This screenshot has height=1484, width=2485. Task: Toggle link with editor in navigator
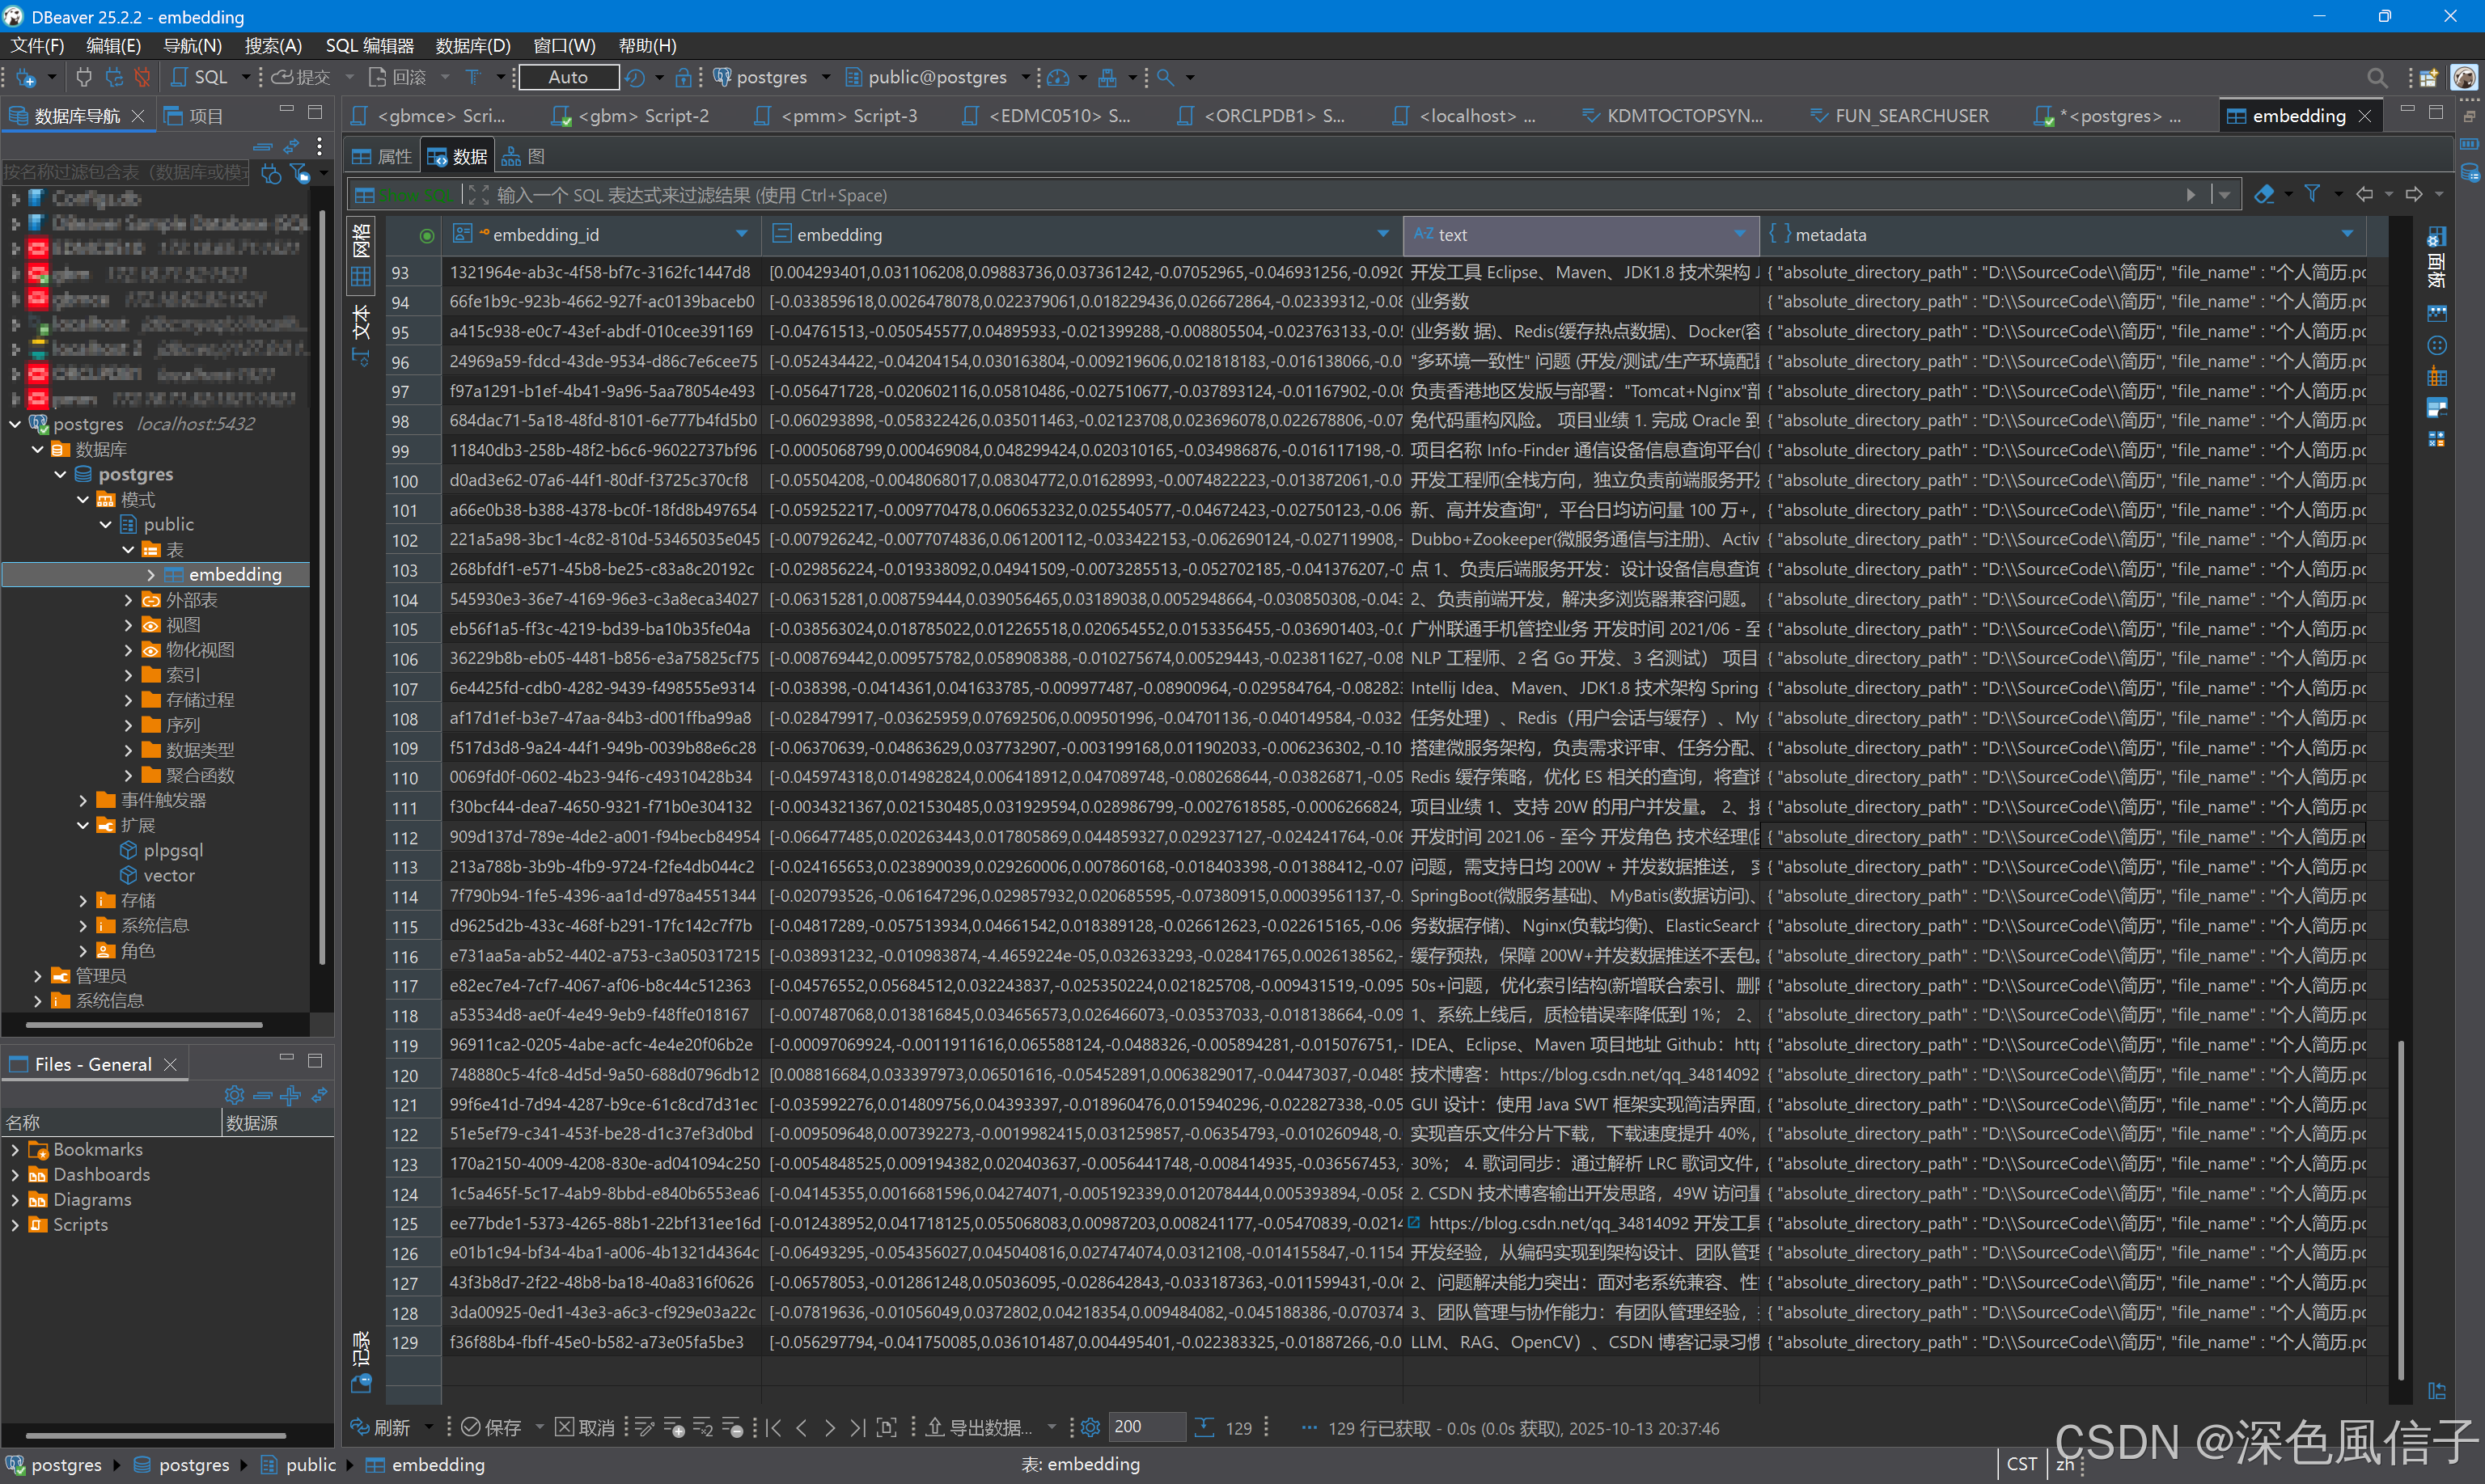coord(291,146)
